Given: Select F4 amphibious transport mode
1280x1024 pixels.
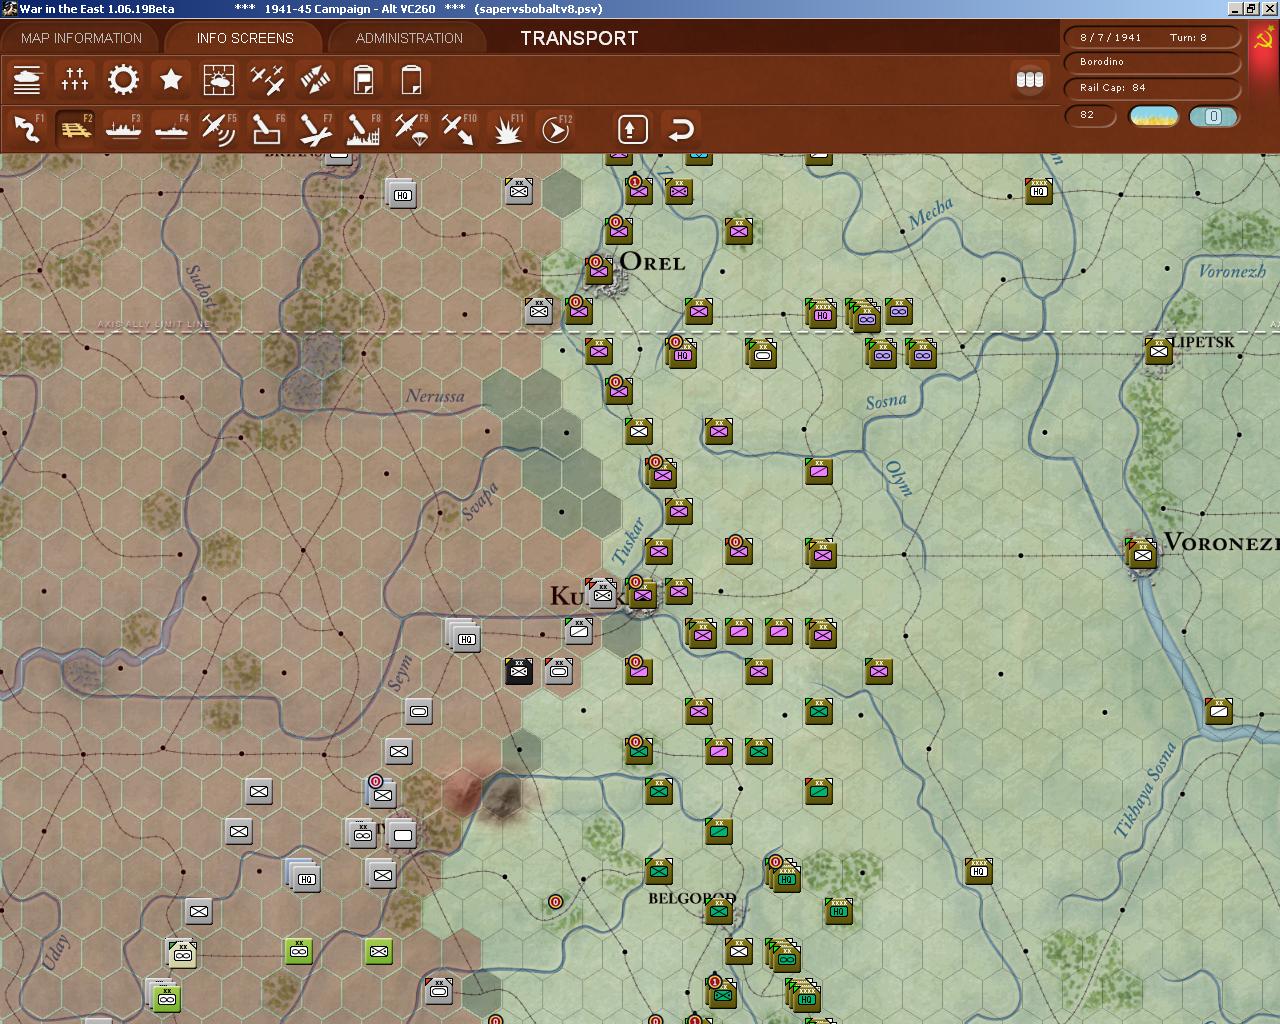Looking at the screenshot, I should [x=171, y=129].
